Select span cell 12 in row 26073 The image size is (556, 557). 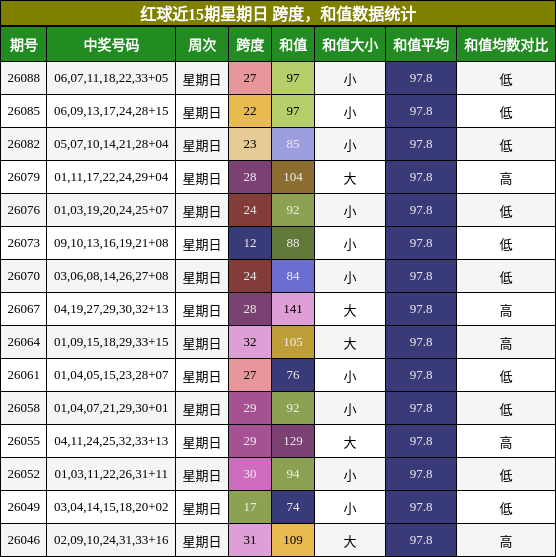click(x=250, y=243)
